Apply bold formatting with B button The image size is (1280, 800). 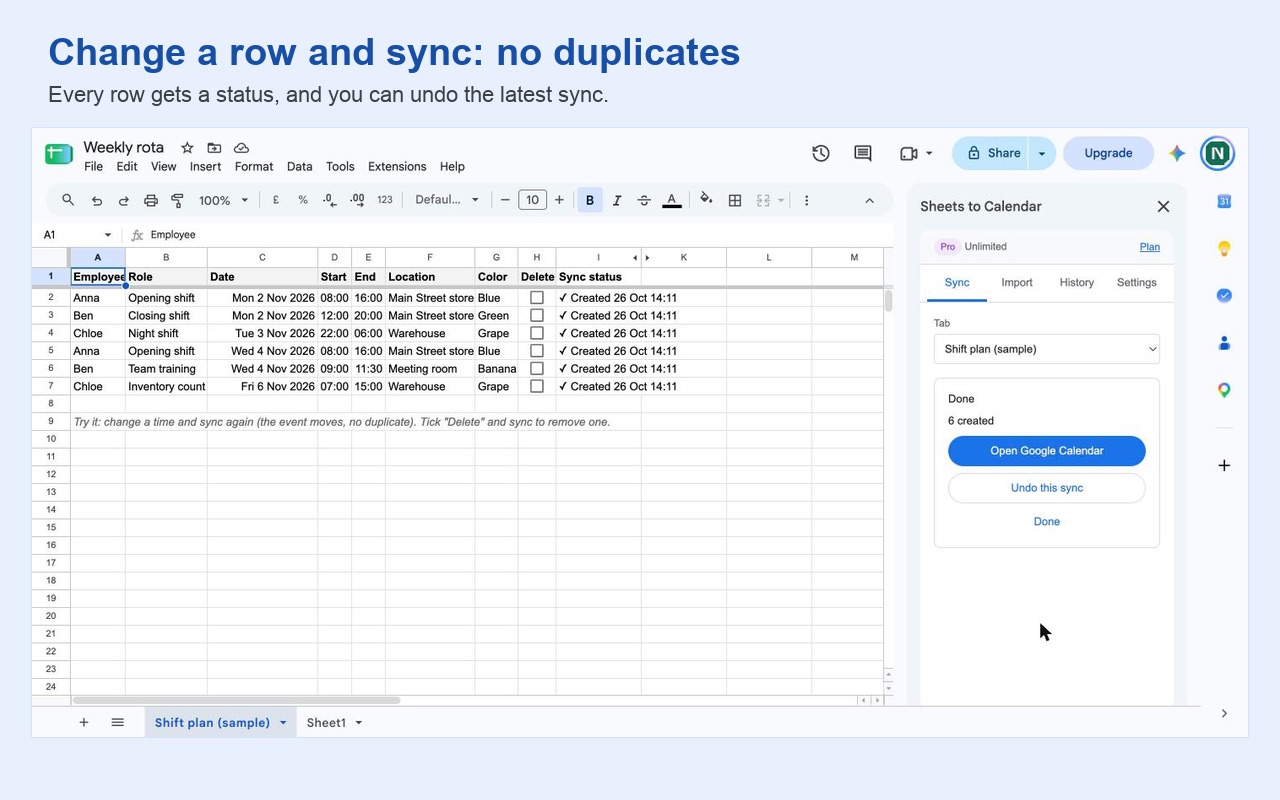click(x=590, y=200)
